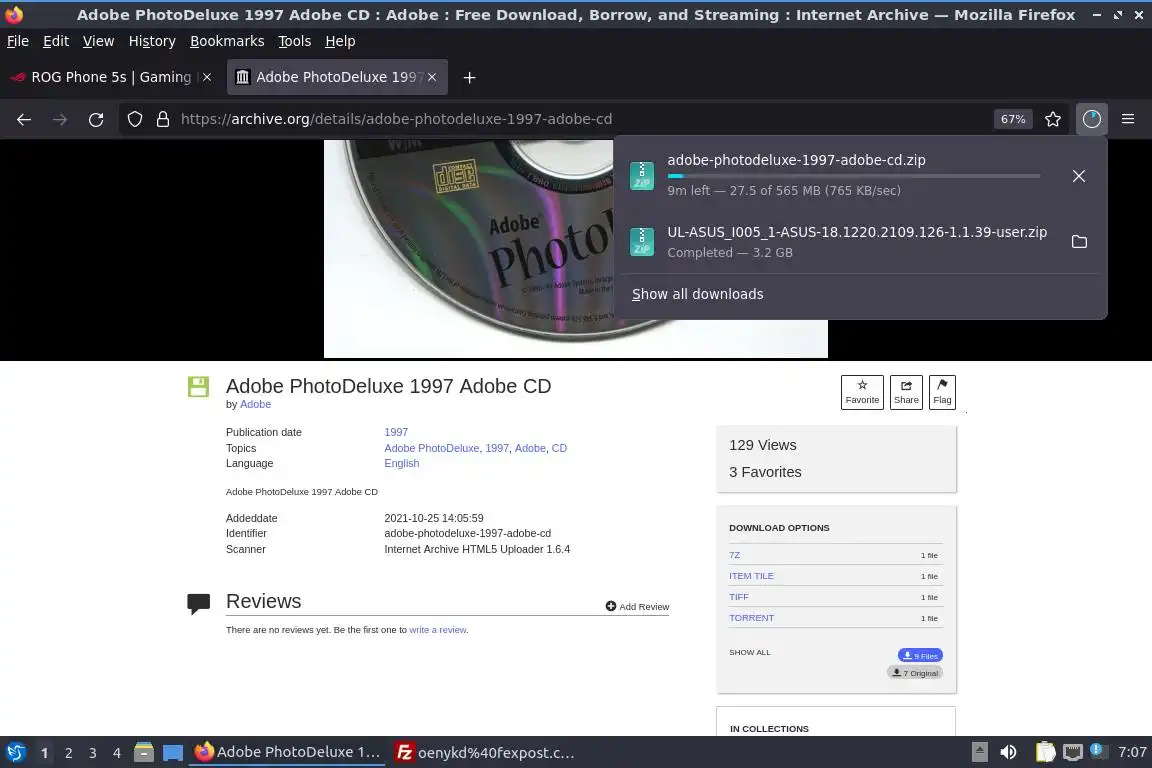
Task: Open the View menu
Action: (x=98, y=41)
